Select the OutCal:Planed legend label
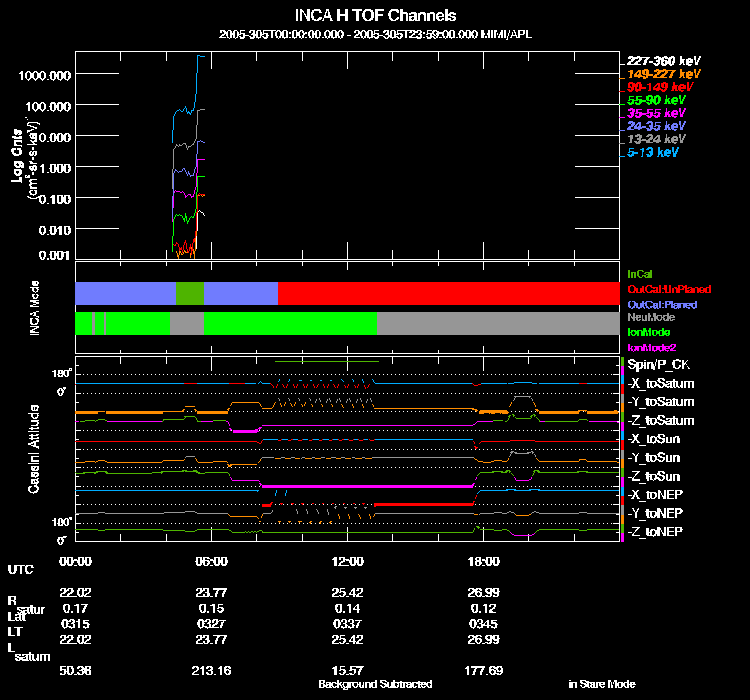The height and width of the screenshot is (700, 750). [x=662, y=305]
